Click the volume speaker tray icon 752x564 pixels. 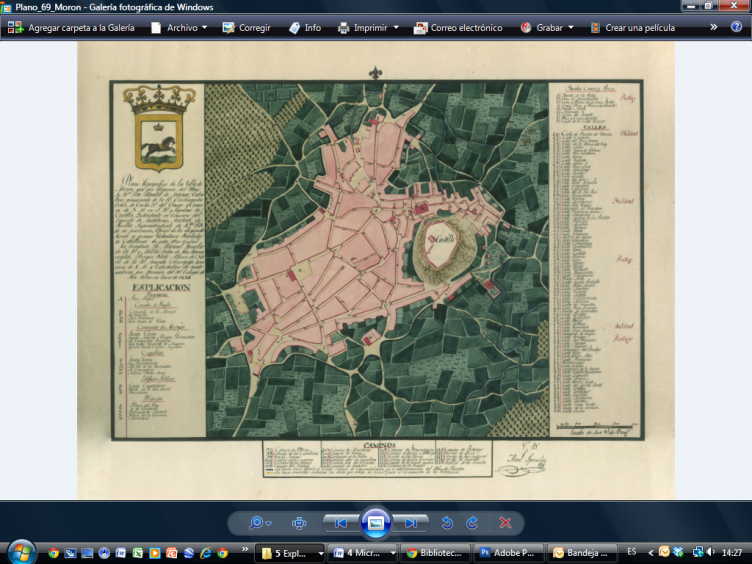(x=711, y=552)
